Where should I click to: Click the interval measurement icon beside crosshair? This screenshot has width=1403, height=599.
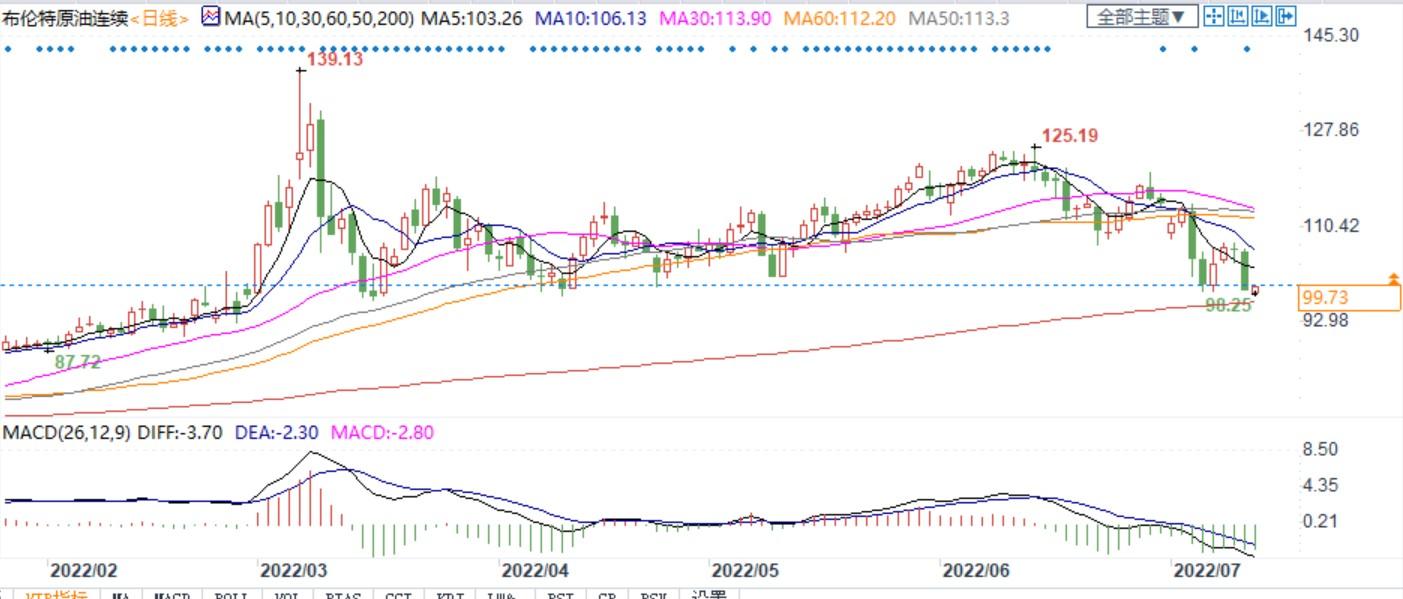(x=1238, y=16)
